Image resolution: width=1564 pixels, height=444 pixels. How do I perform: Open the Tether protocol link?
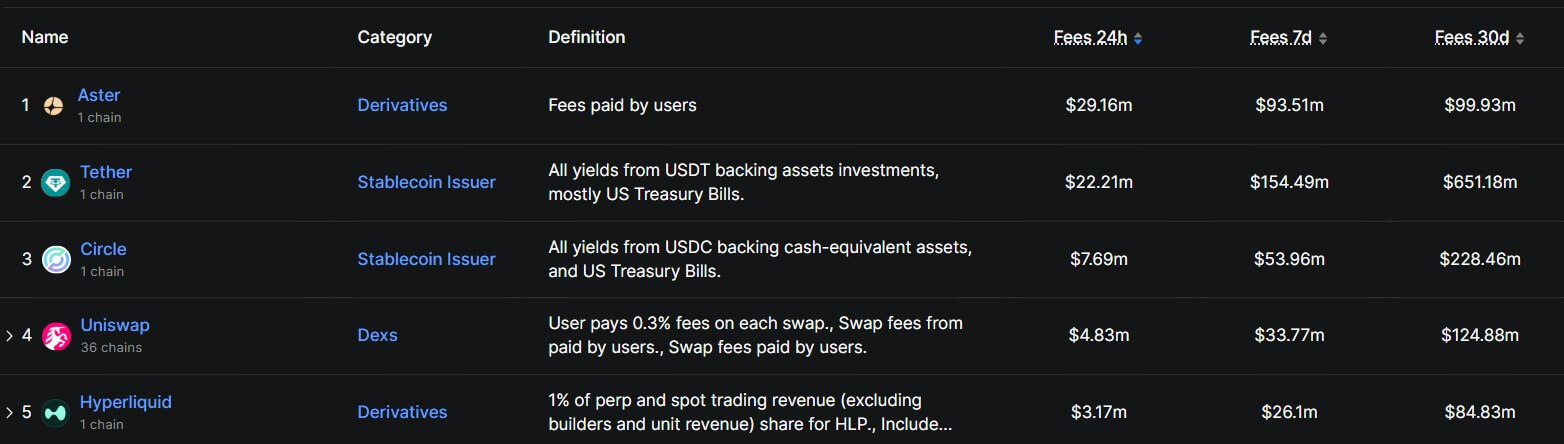(x=106, y=172)
